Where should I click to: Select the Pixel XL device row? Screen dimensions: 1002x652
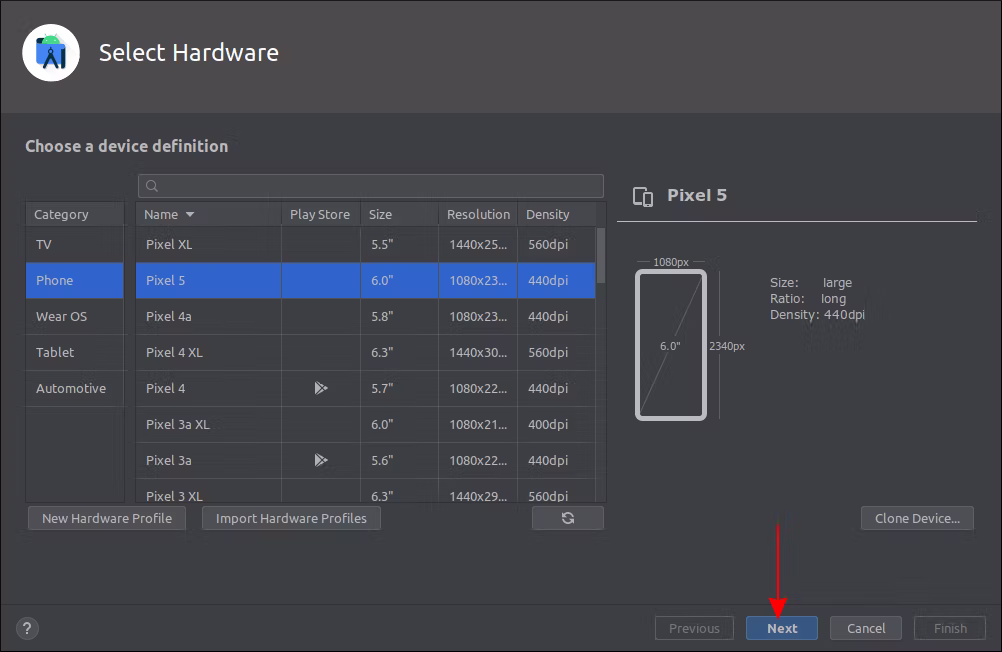pyautogui.click(x=366, y=244)
